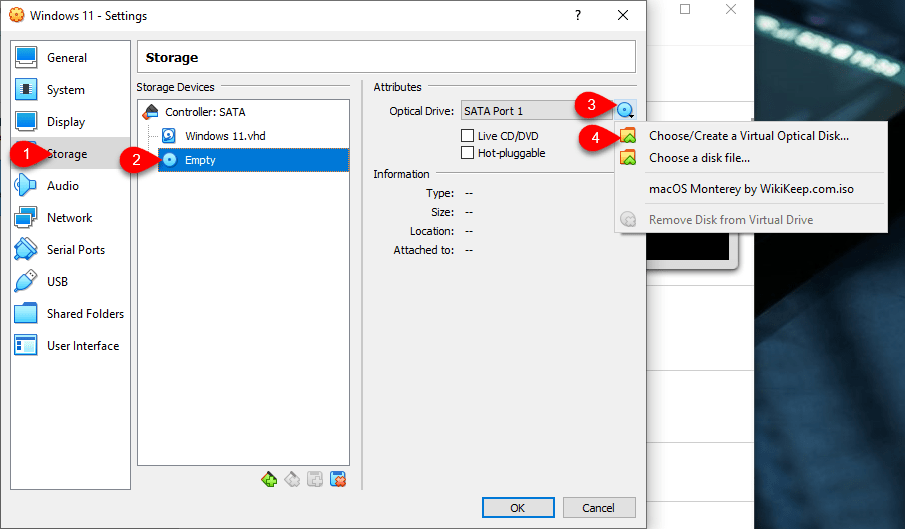Select the Controller: SATA tree node
905x529 pixels.
click(243, 112)
